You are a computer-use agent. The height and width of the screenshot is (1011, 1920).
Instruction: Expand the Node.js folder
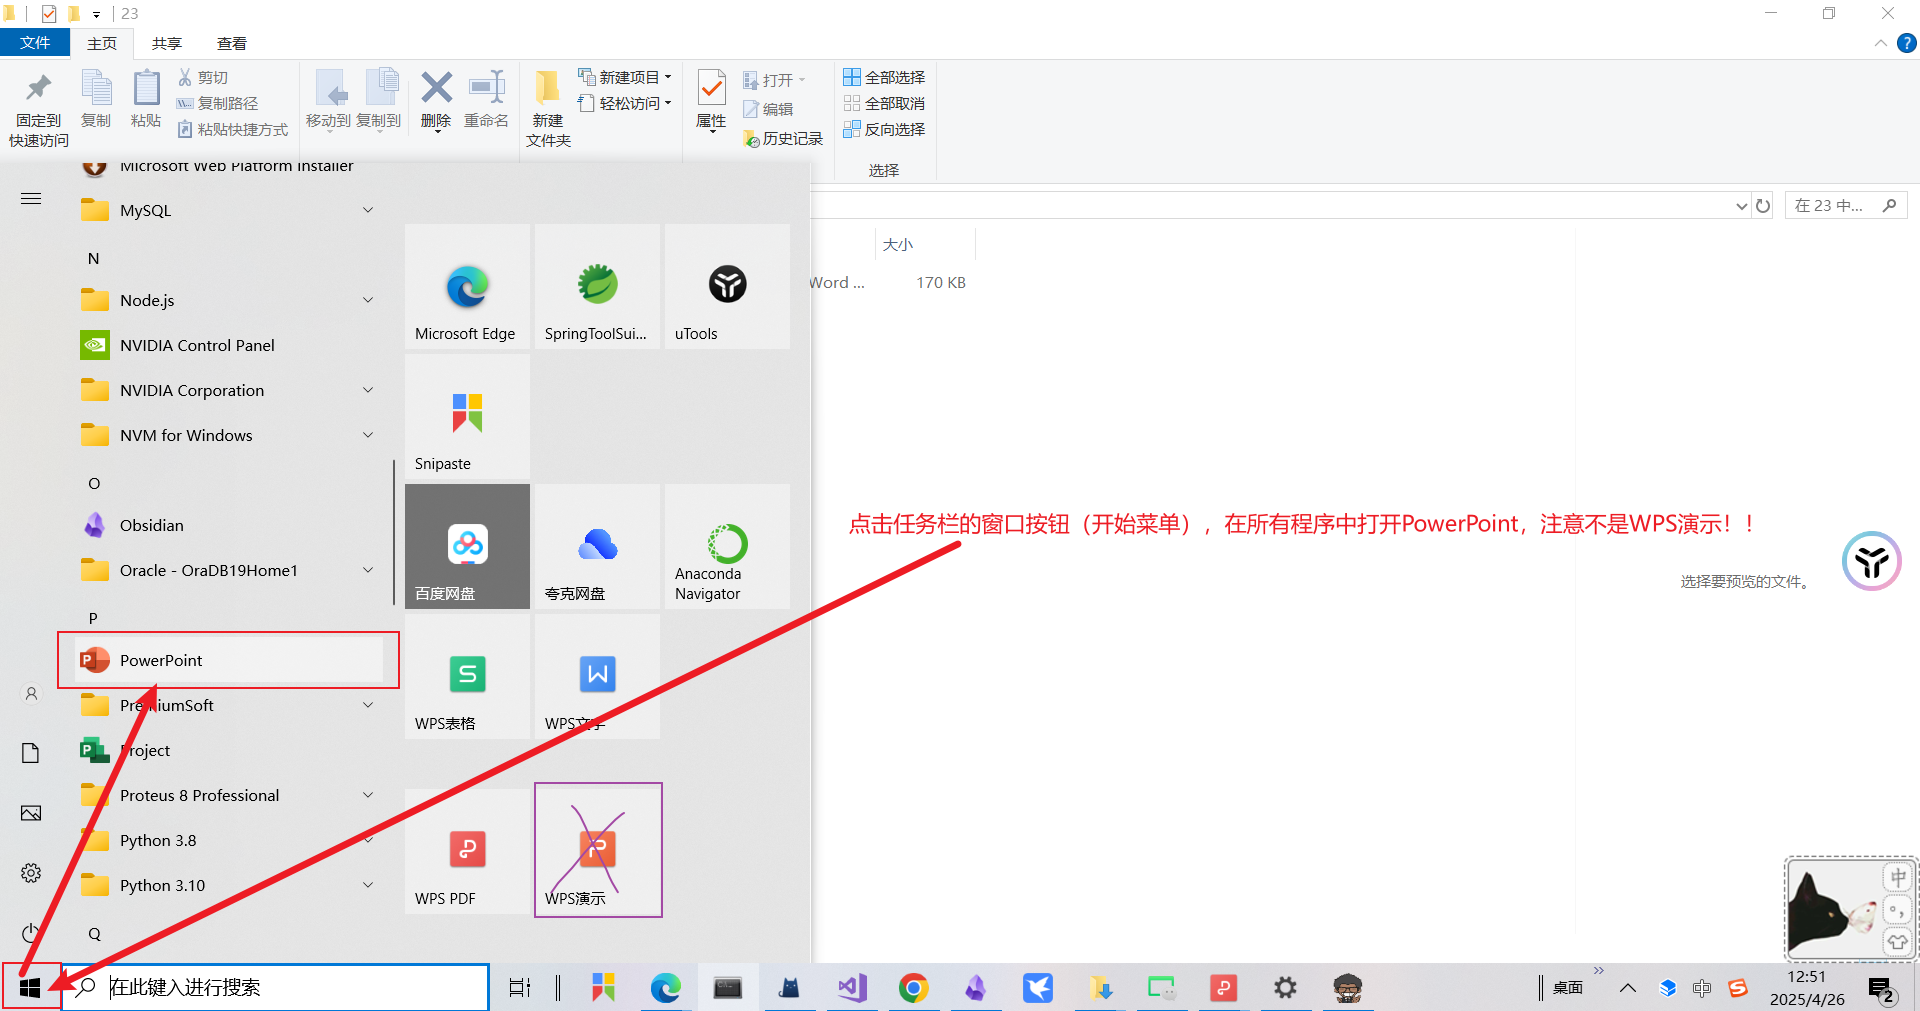point(368,300)
